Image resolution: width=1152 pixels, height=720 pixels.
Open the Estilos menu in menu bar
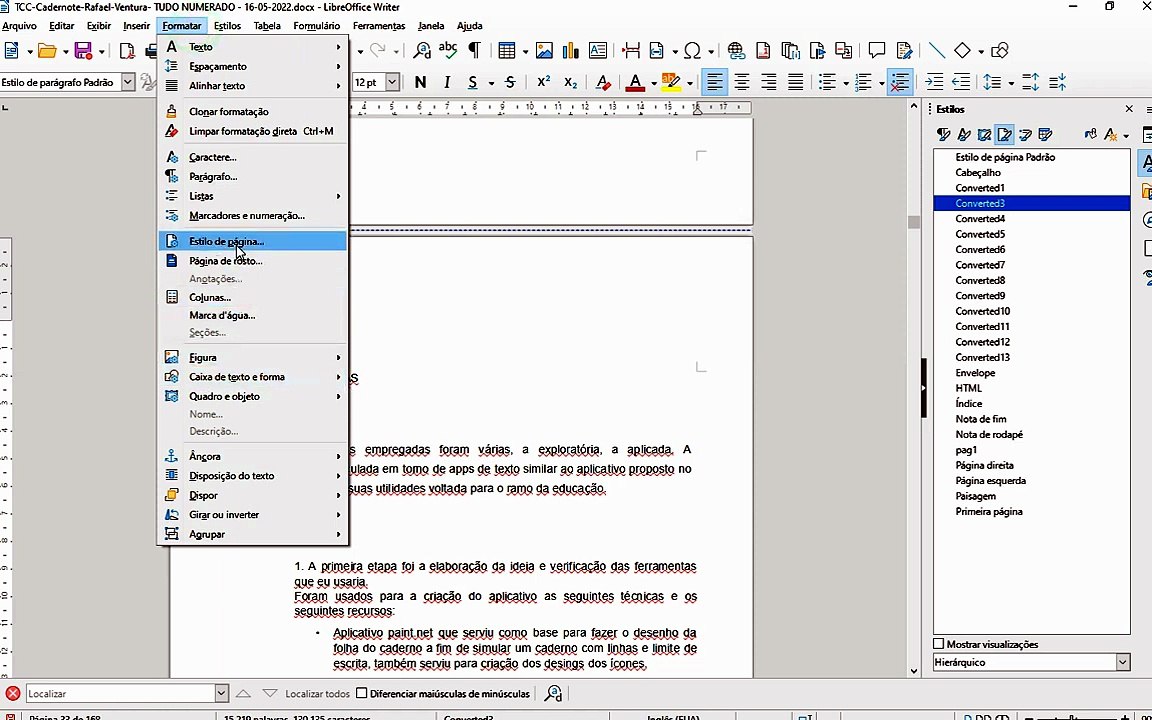[227, 26]
